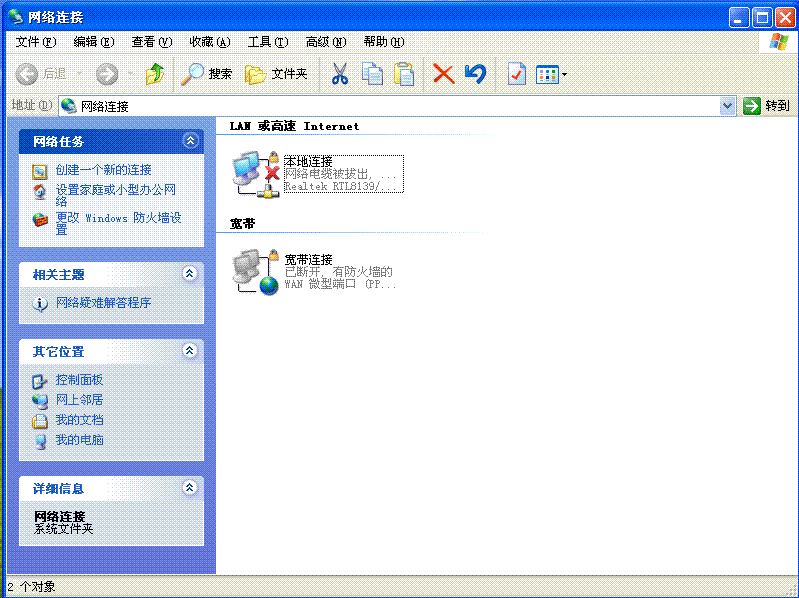799x598 pixels.
Task: Click the Go (转到) button
Action: [766, 106]
